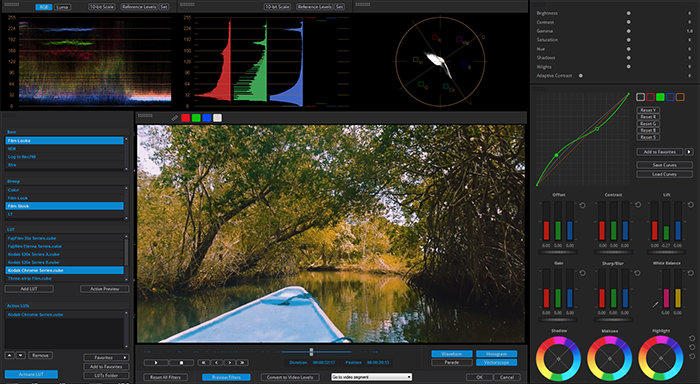Move the active LUT up with arrow

coord(9,355)
